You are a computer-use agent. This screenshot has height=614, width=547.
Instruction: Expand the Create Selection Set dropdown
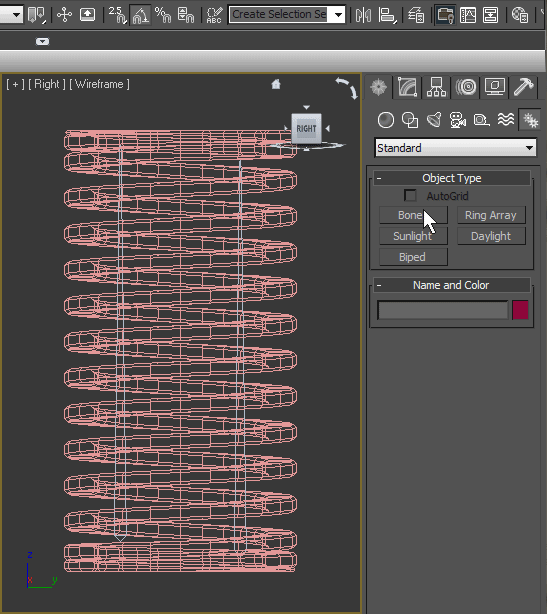338,15
